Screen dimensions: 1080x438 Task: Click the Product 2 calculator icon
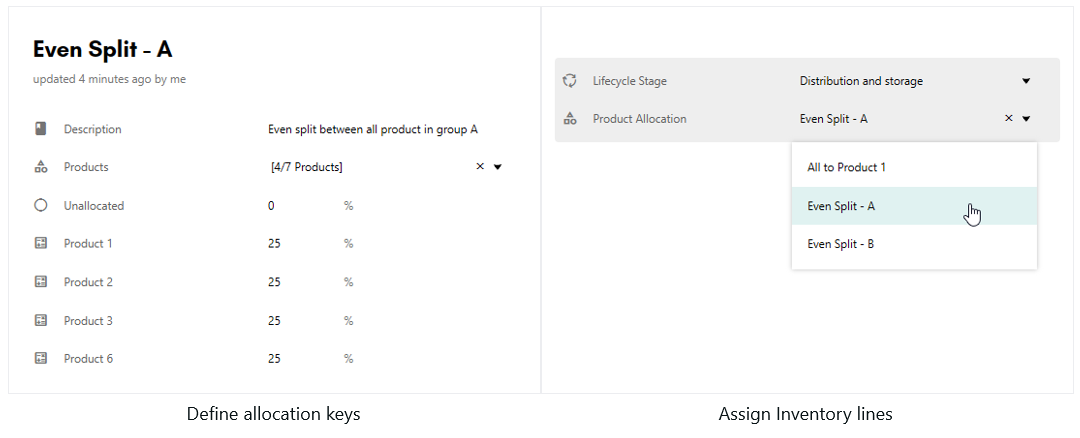[x=41, y=282]
